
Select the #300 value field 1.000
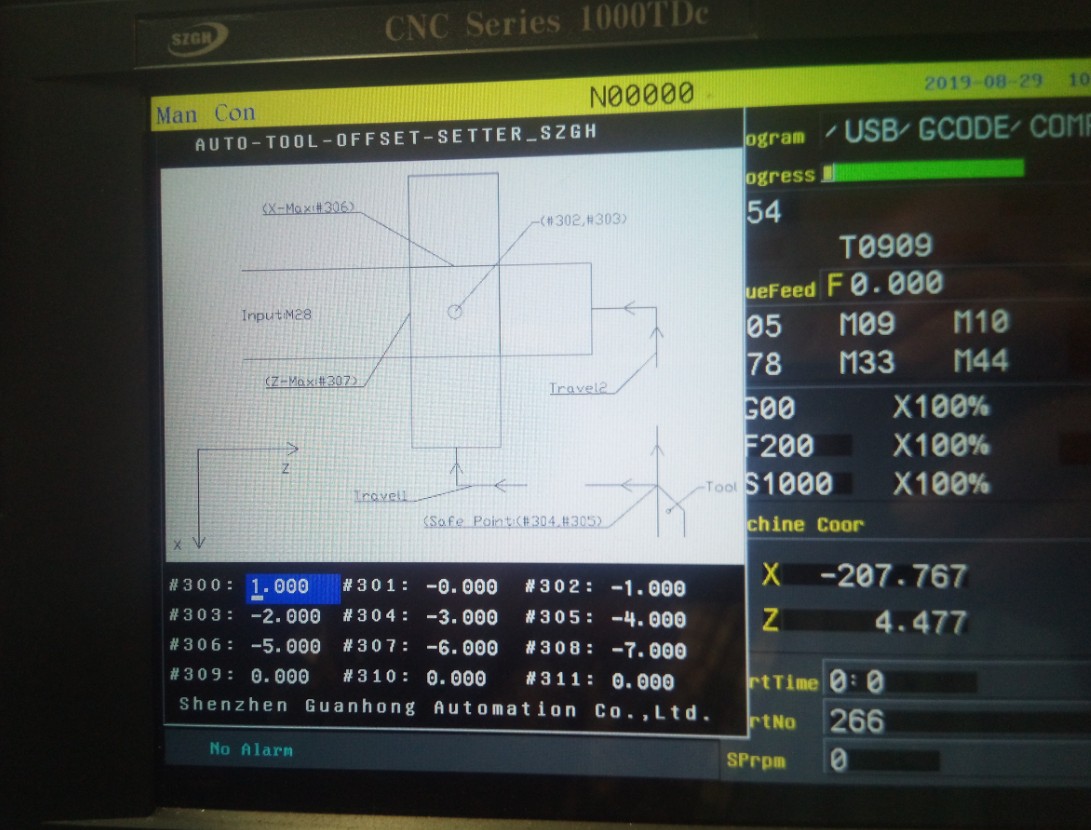point(293,587)
